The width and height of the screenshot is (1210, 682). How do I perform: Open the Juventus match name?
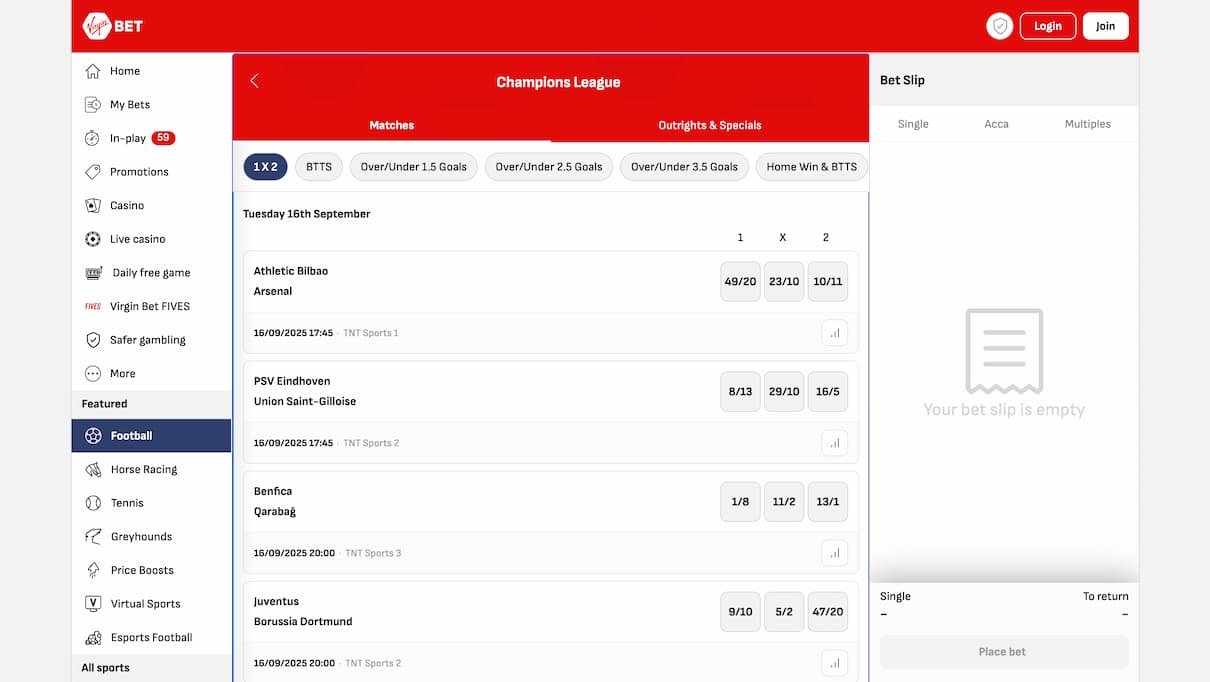(276, 601)
